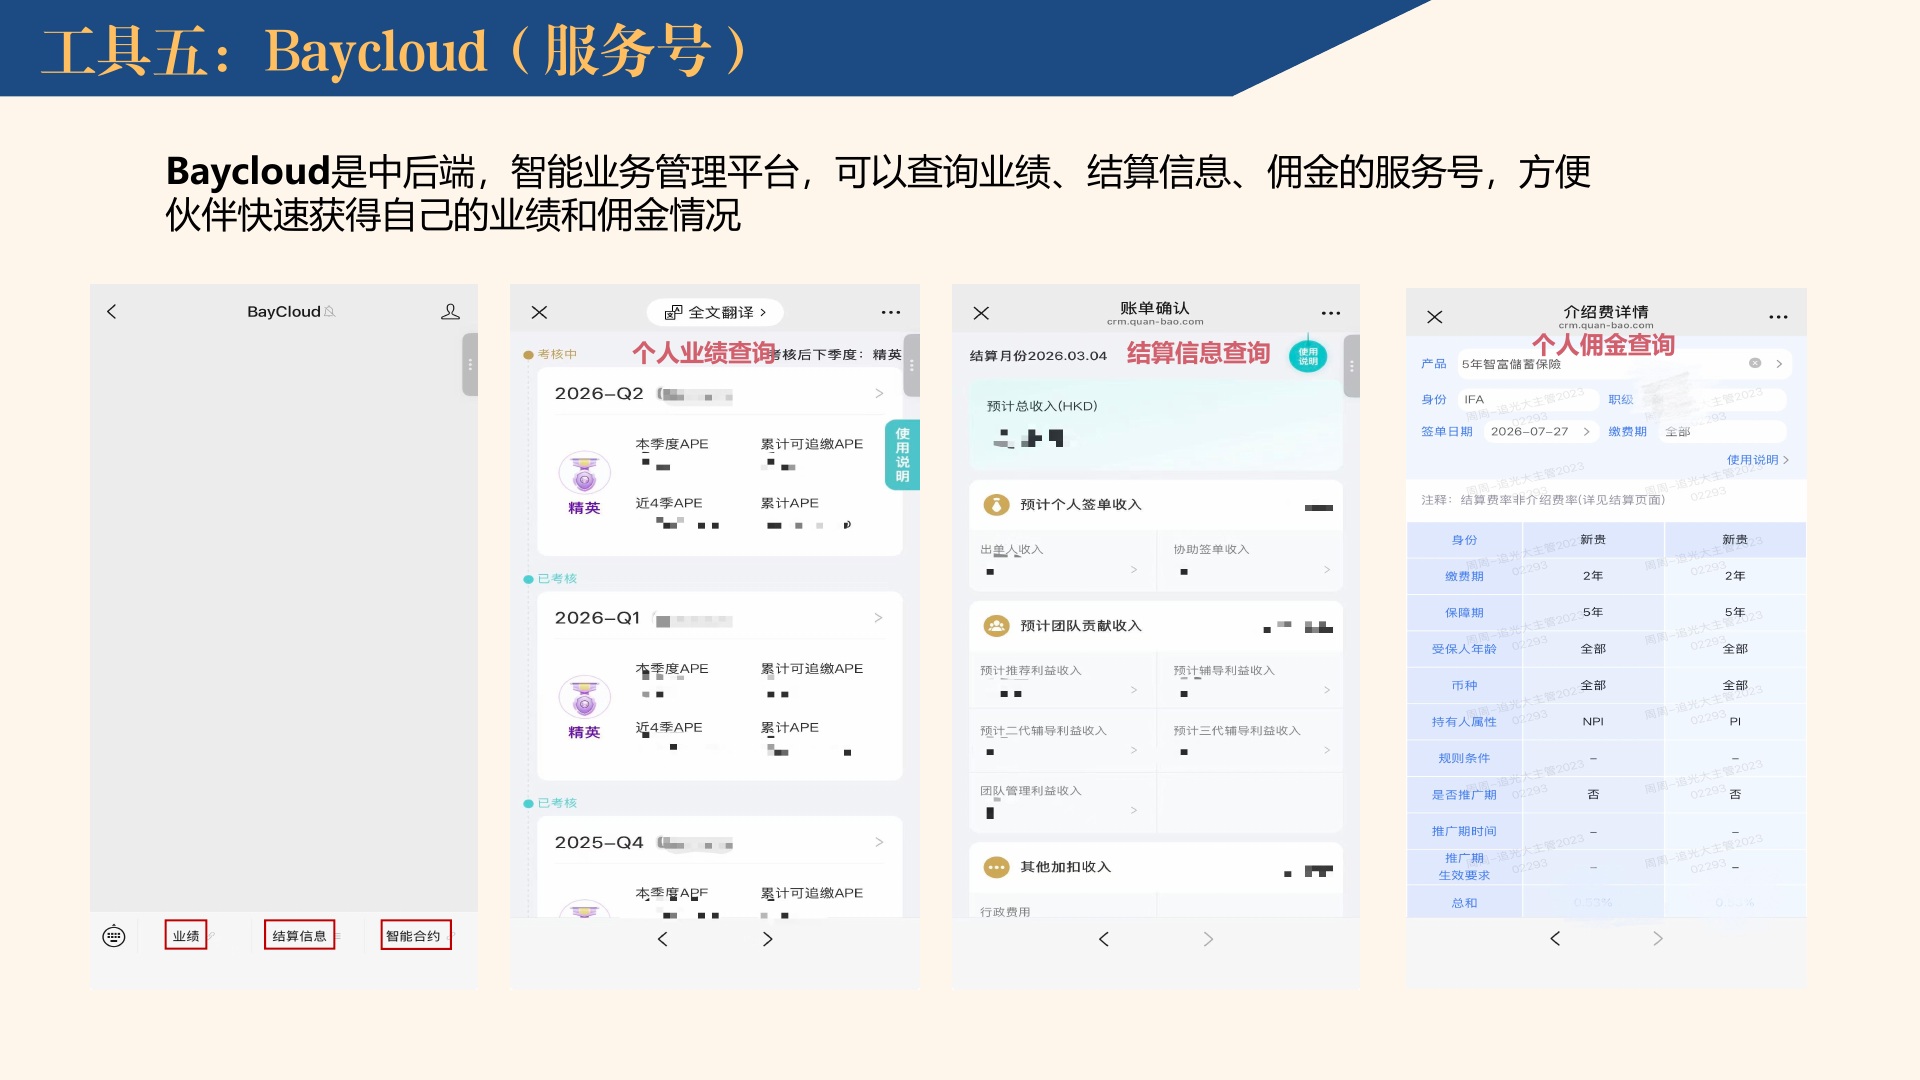Click 精英 medal icon in 2026-Q2 card
The image size is (1920, 1080).
click(x=584, y=472)
